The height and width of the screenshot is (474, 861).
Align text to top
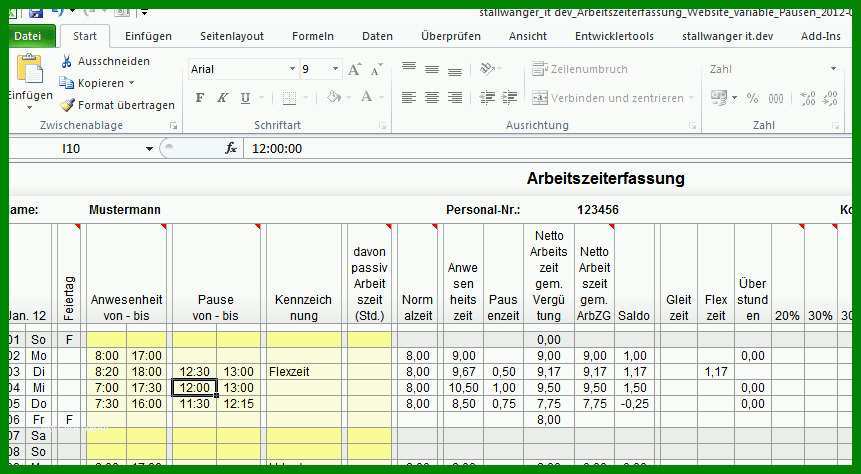[409, 69]
